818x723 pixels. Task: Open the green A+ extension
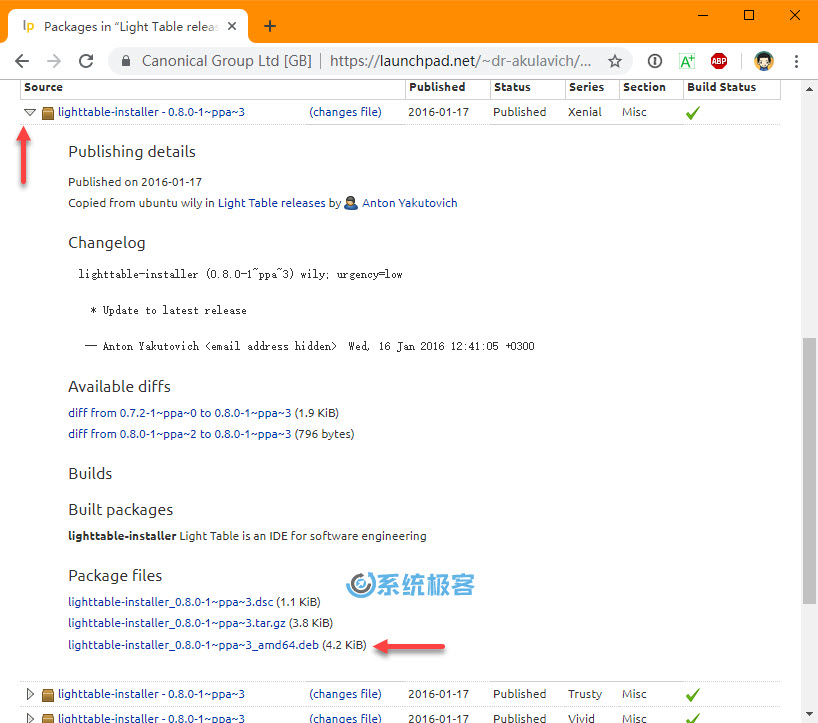coord(687,61)
